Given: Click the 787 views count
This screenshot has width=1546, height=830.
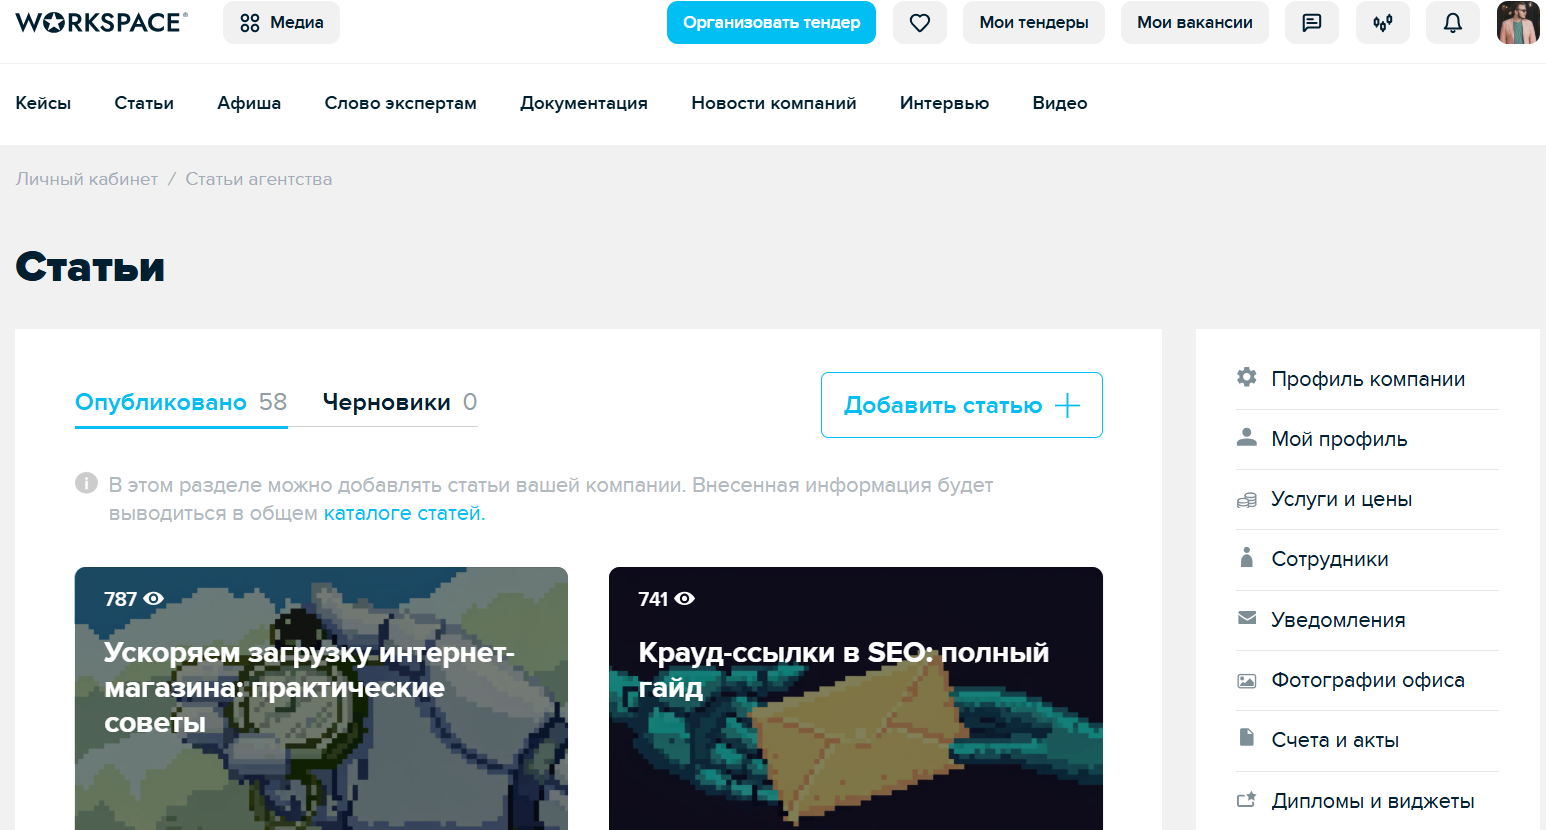Looking at the screenshot, I should [x=120, y=598].
